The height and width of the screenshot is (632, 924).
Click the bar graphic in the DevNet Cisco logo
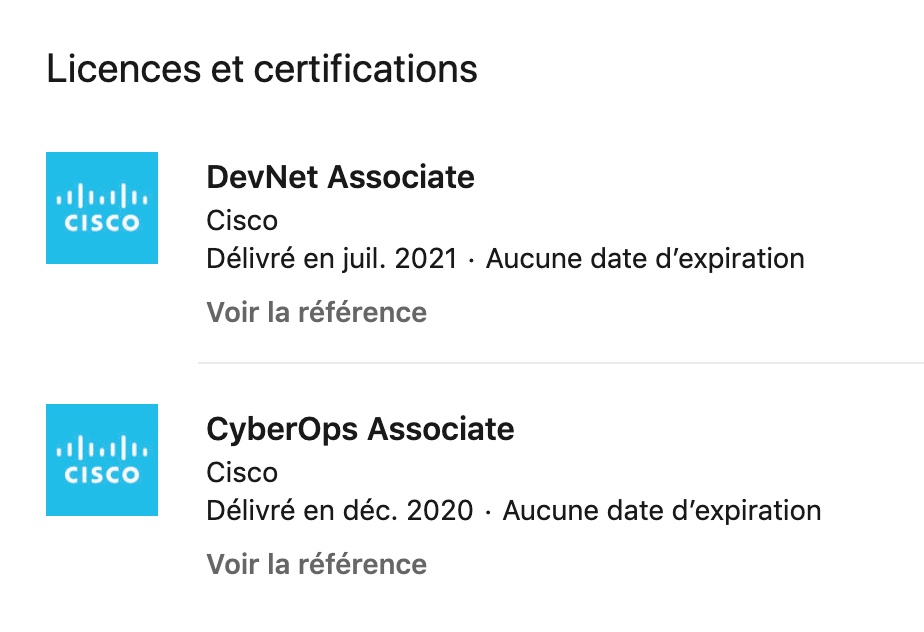click(x=102, y=195)
